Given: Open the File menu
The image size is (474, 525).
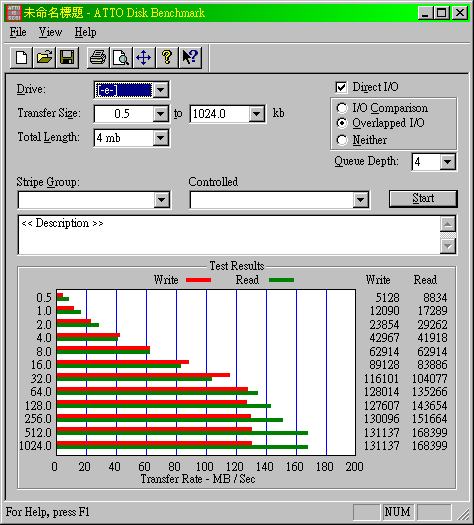Looking at the screenshot, I should (18, 32).
